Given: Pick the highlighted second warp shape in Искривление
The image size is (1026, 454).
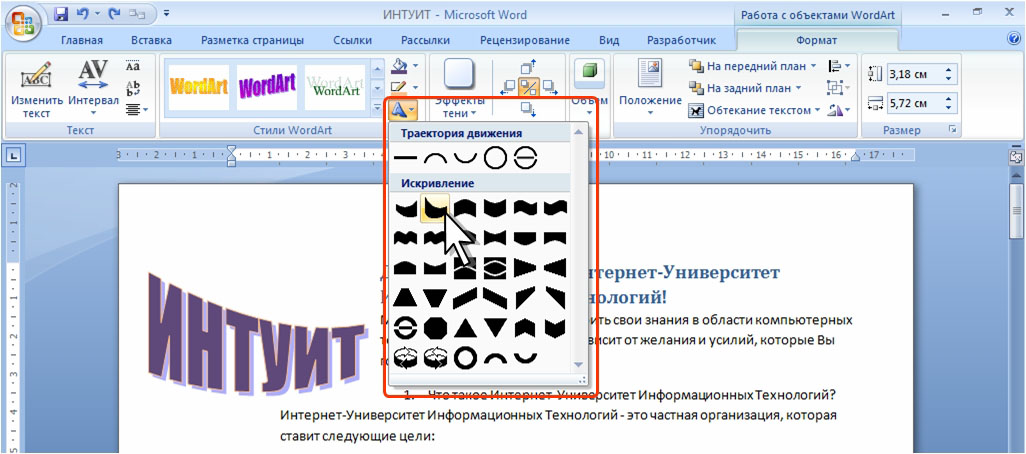Looking at the screenshot, I should click(435, 207).
